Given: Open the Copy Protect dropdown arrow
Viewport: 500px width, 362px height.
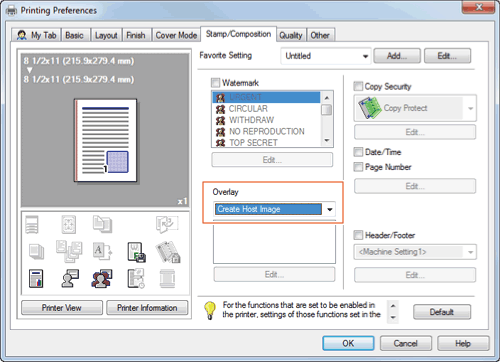Looking at the screenshot, I should [x=470, y=108].
